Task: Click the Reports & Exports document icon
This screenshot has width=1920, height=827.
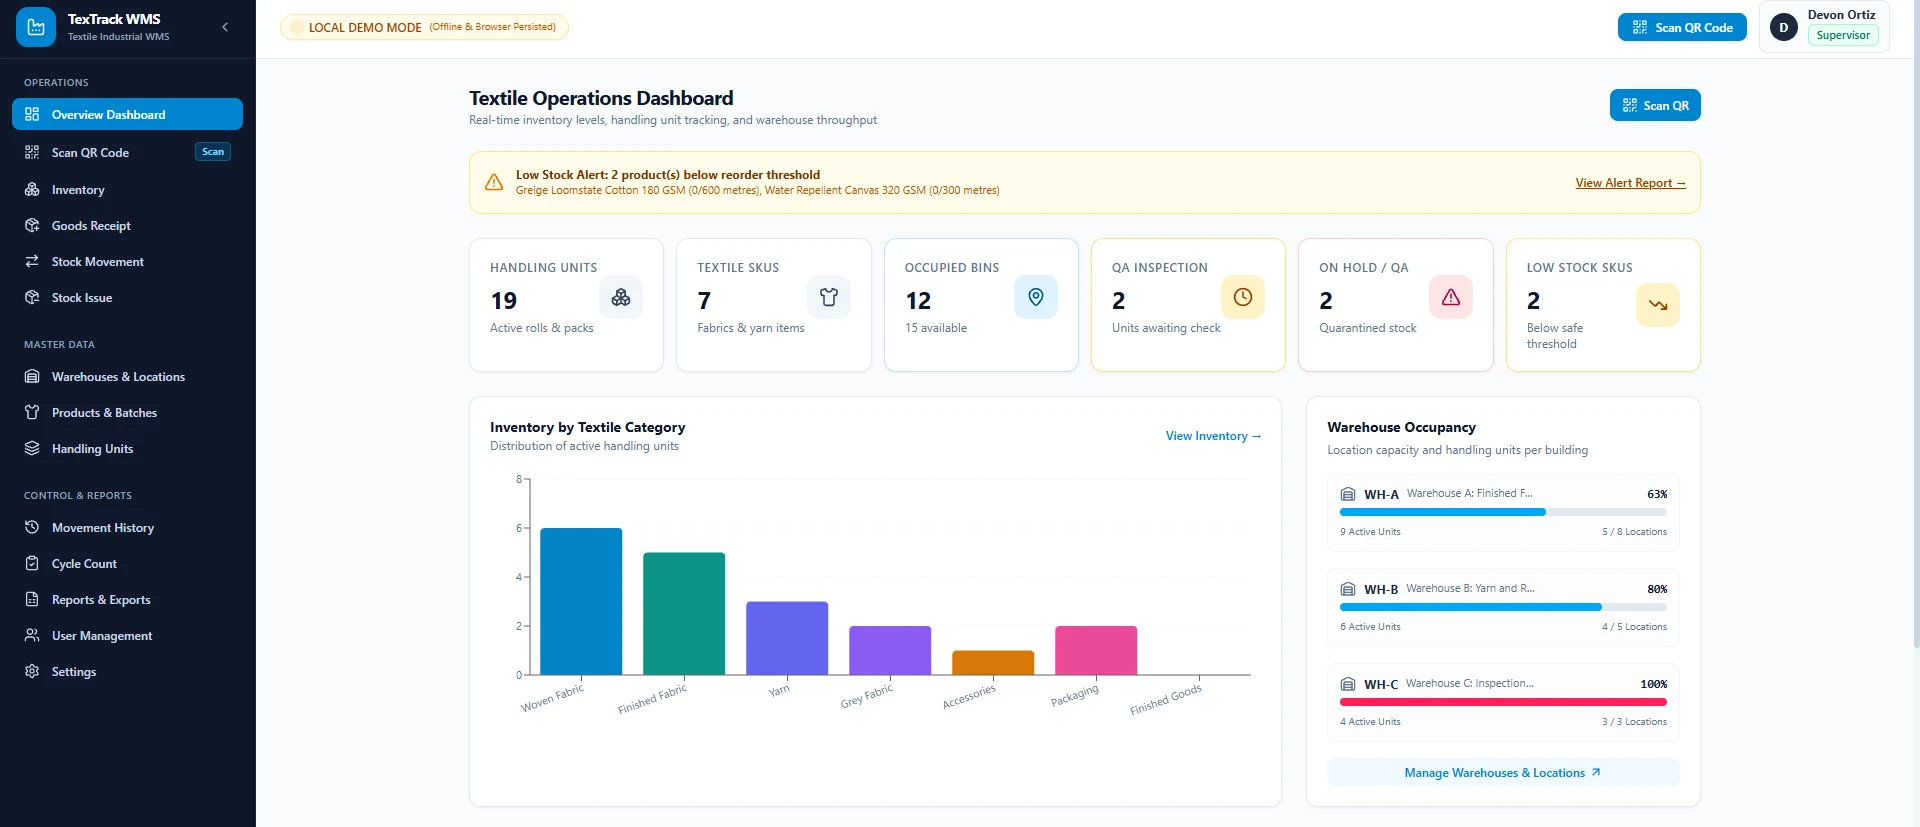Action: click(x=32, y=599)
